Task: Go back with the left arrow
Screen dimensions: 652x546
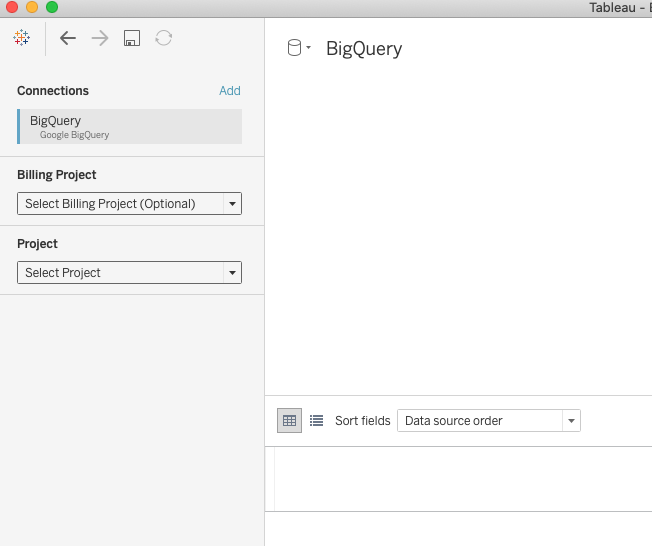Action: click(x=68, y=38)
